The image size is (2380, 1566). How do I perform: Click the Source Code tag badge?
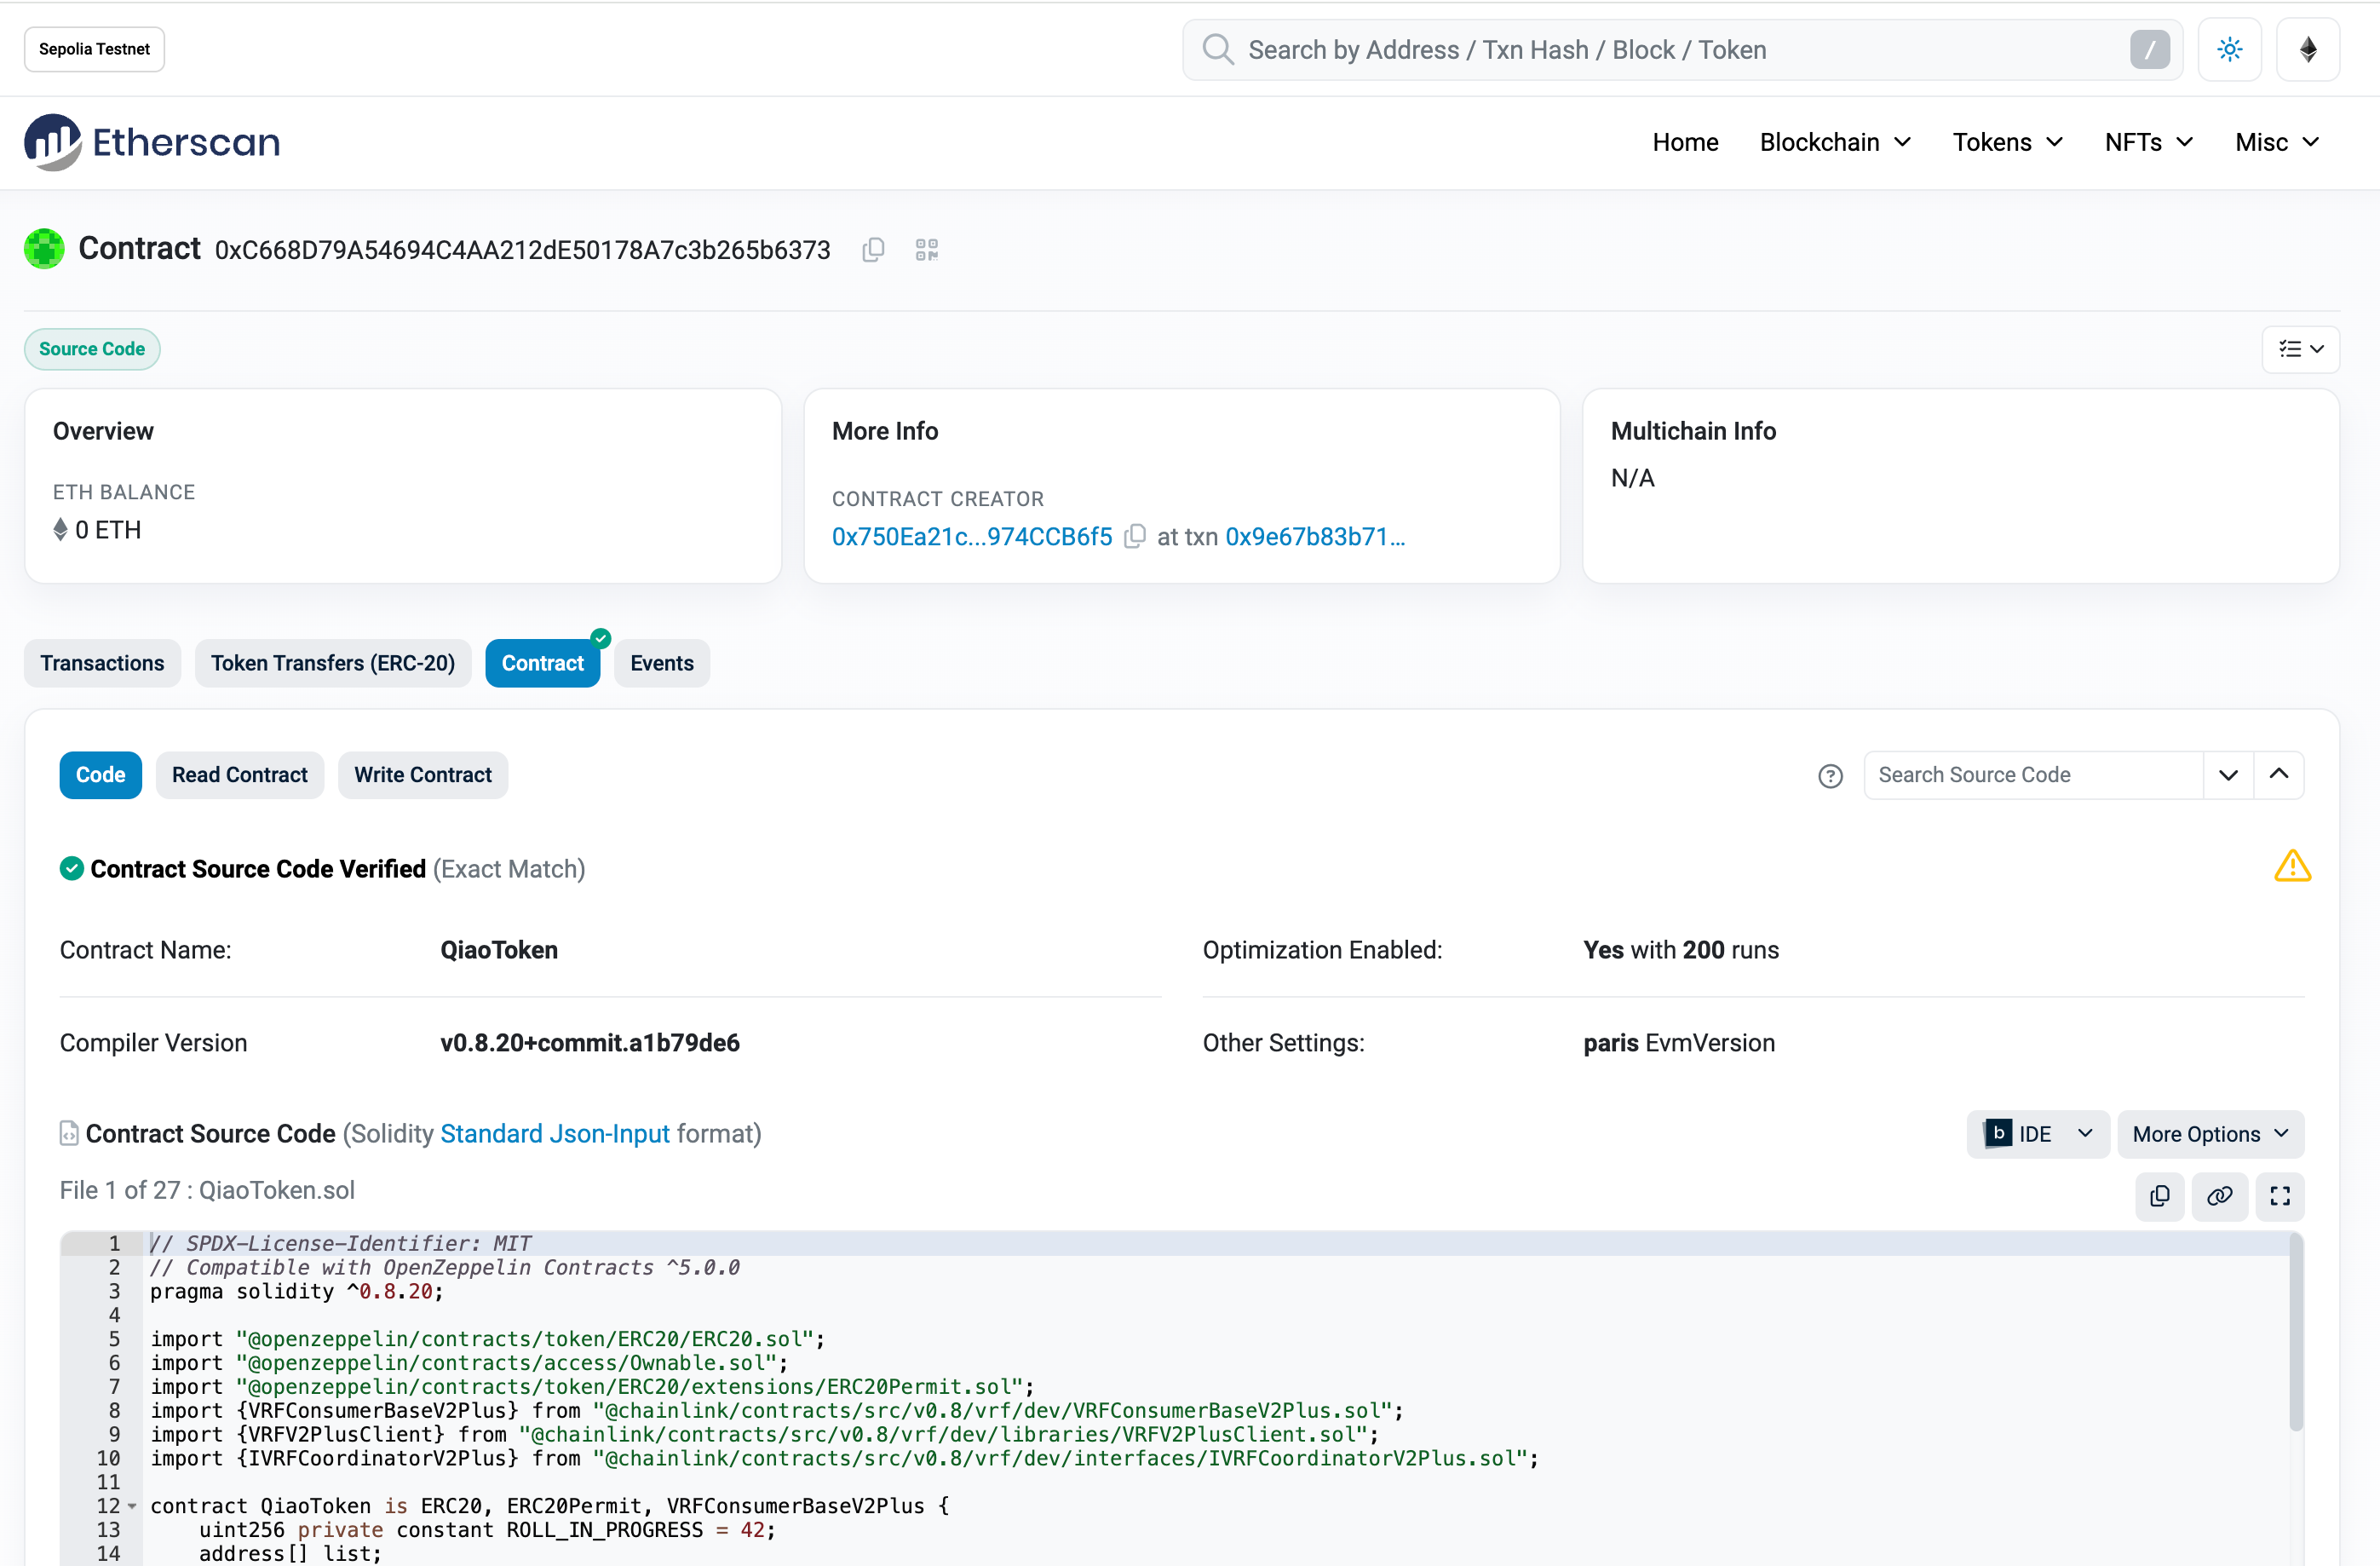pyautogui.click(x=92, y=349)
